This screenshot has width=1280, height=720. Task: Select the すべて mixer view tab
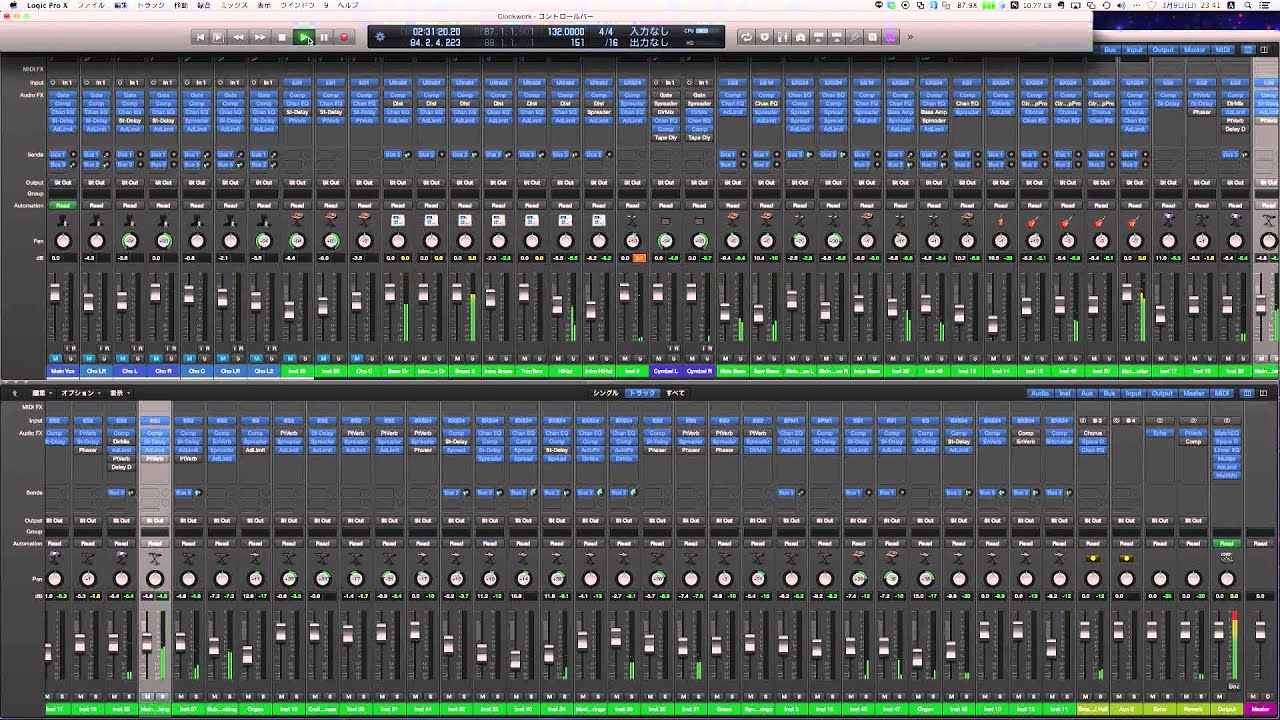pos(676,393)
